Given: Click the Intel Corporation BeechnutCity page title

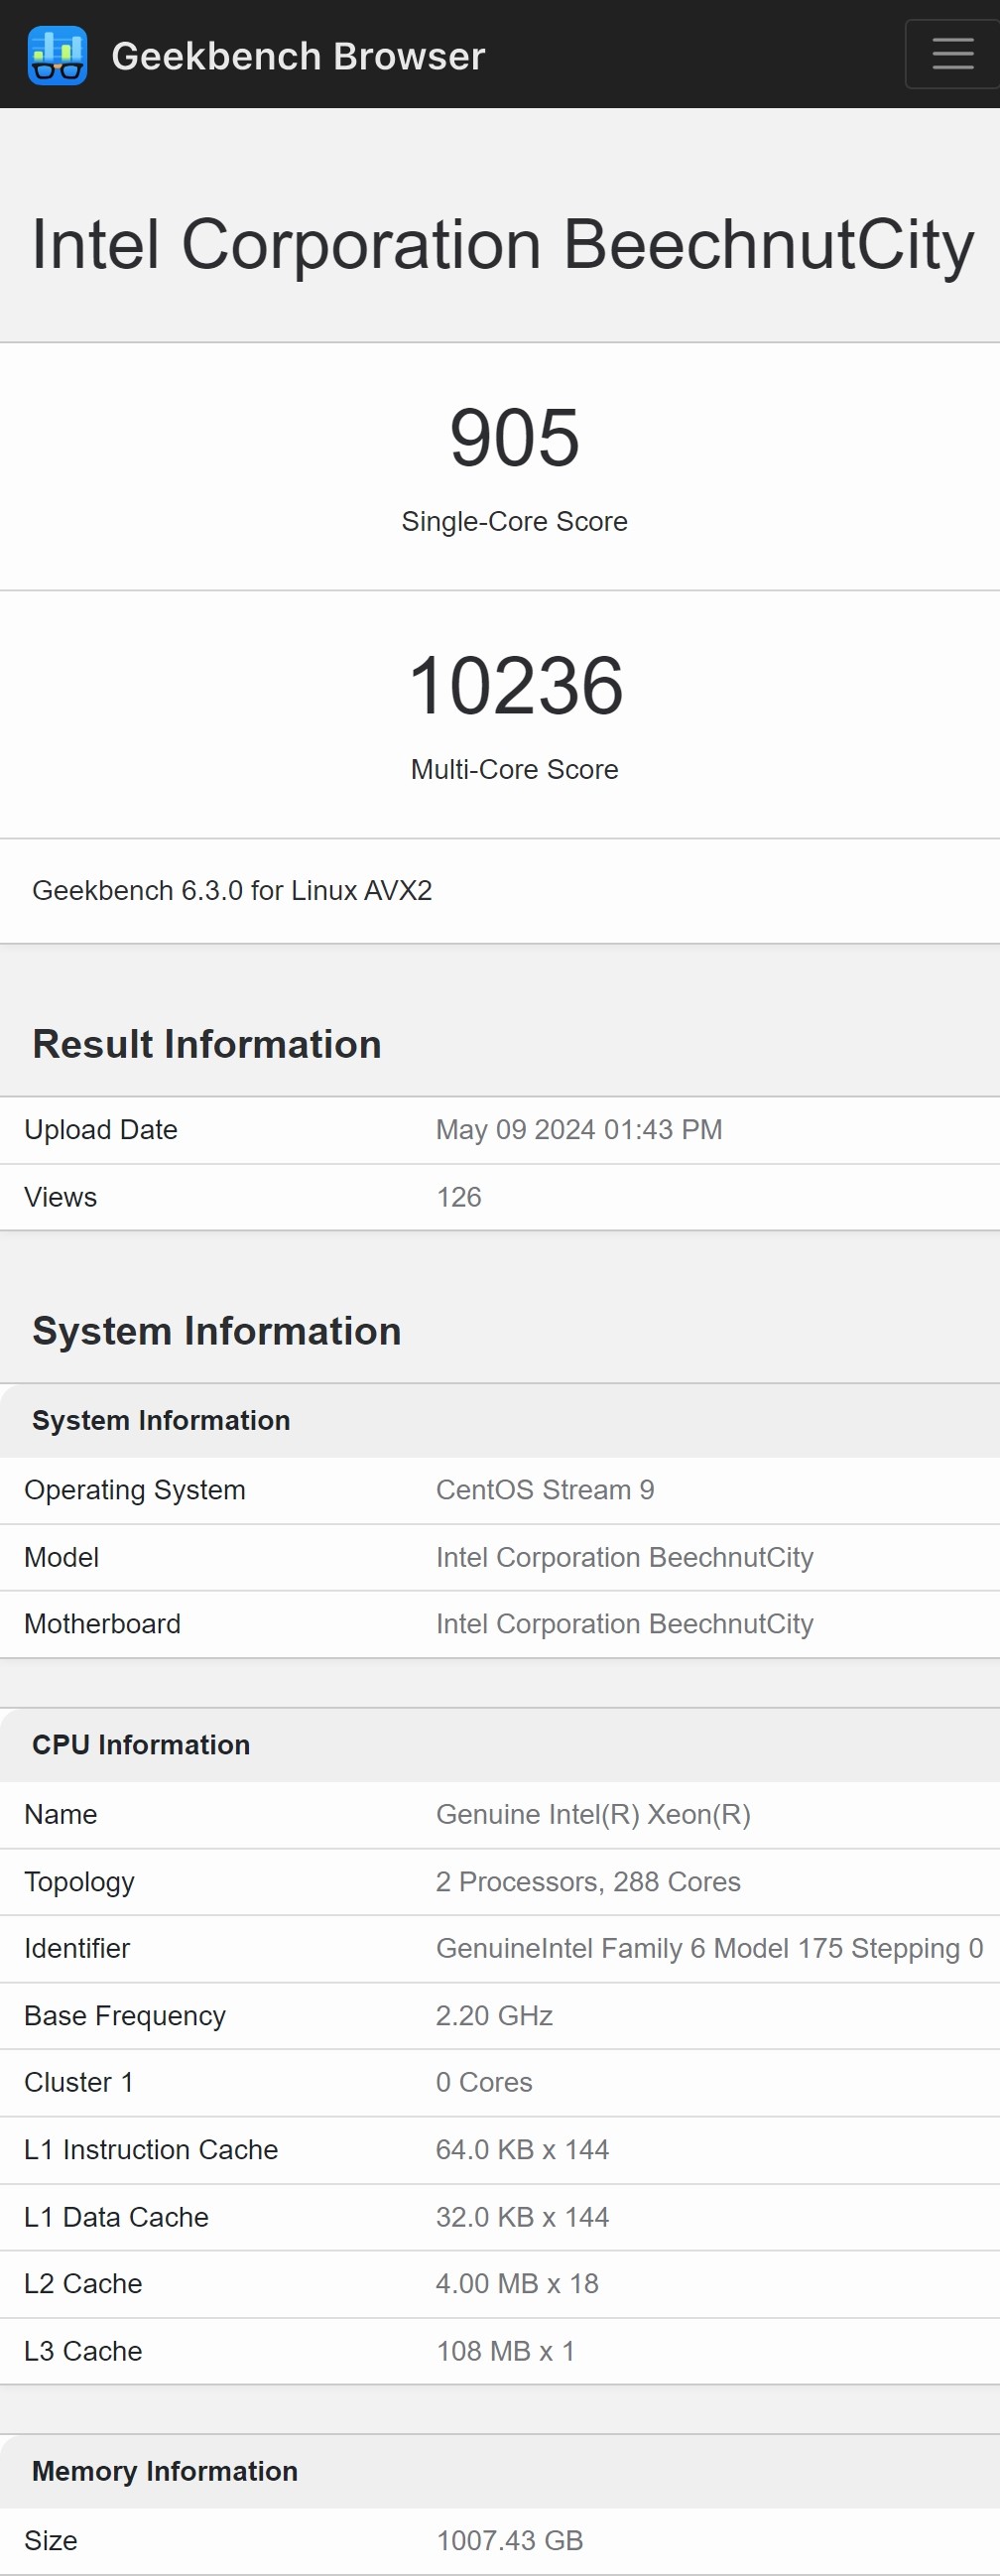Looking at the screenshot, I should 502,245.
